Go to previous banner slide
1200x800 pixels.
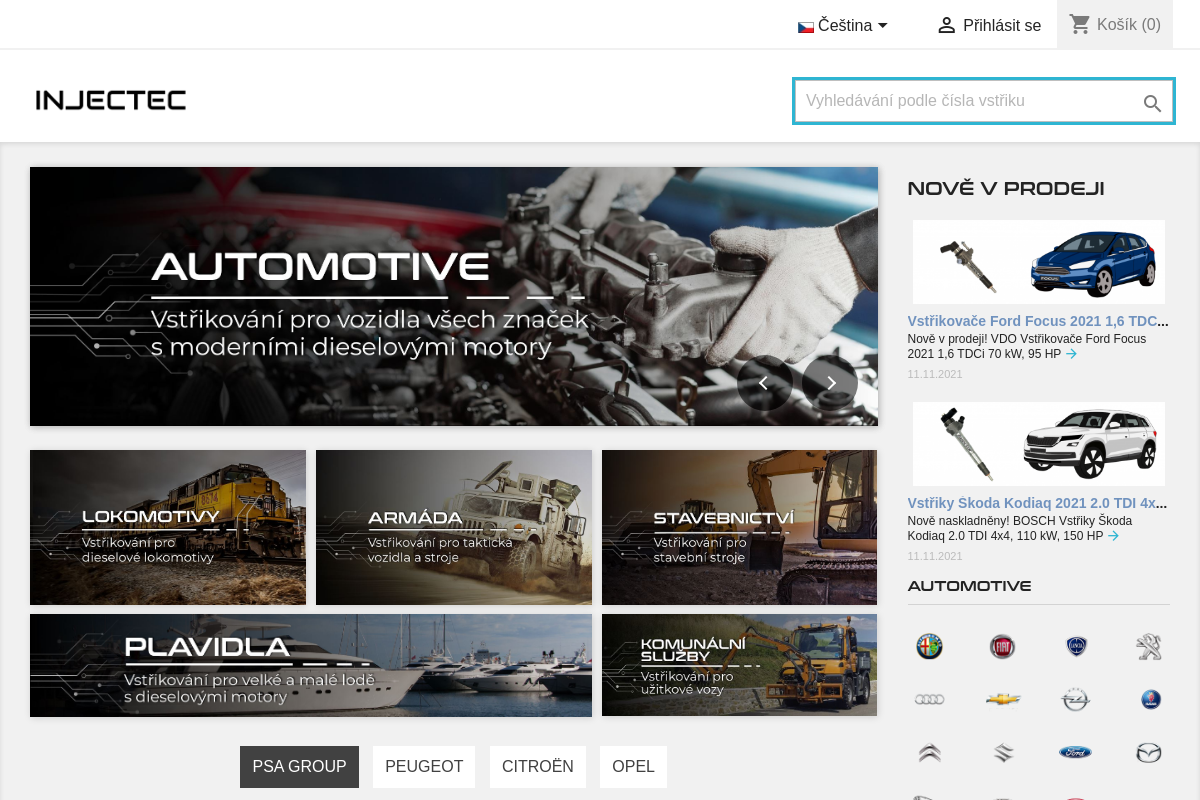pyautogui.click(x=764, y=383)
